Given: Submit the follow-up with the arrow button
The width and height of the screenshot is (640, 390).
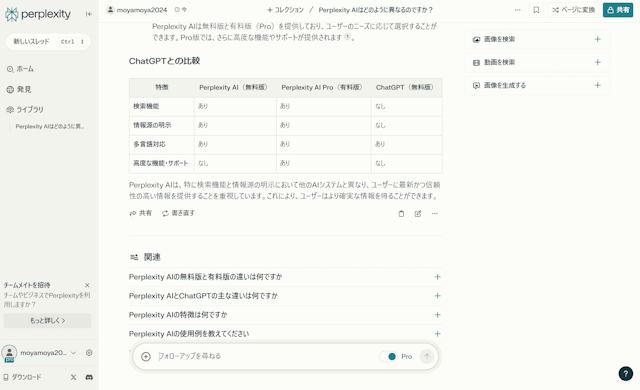Looking at the screenshot, I should click(427, 356).
